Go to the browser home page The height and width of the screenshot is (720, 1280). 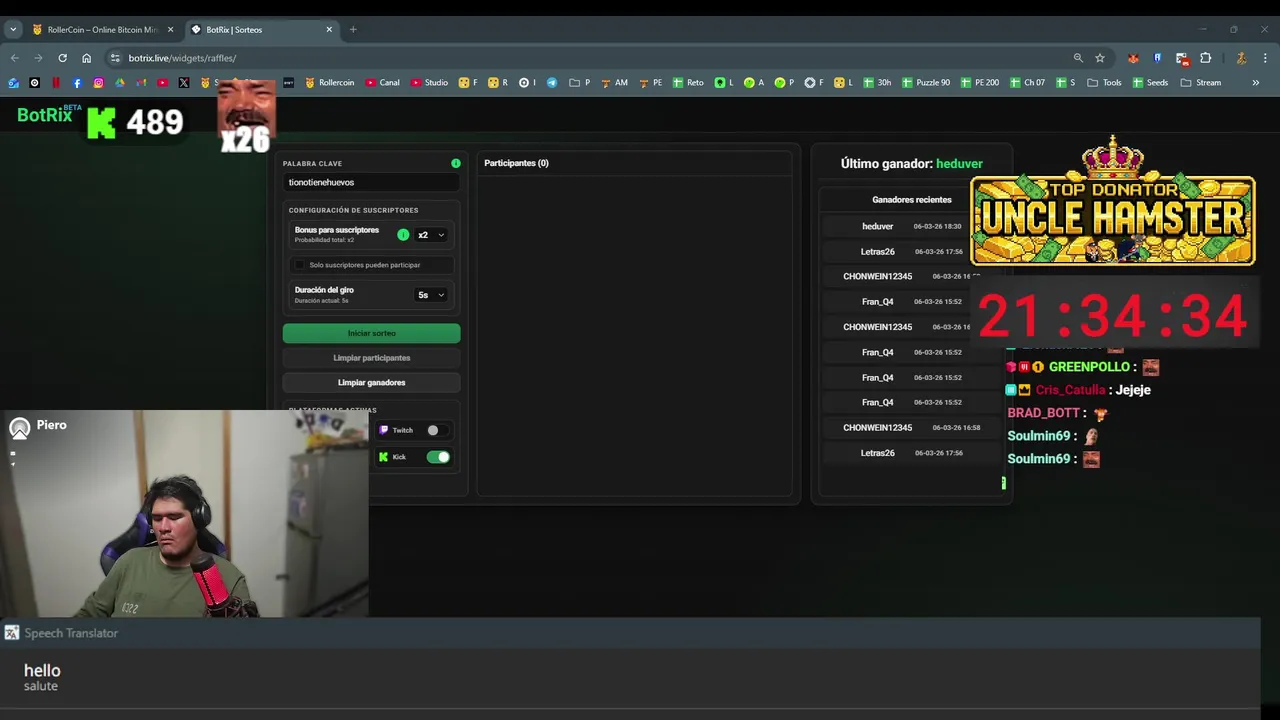[x=86, y=58]
